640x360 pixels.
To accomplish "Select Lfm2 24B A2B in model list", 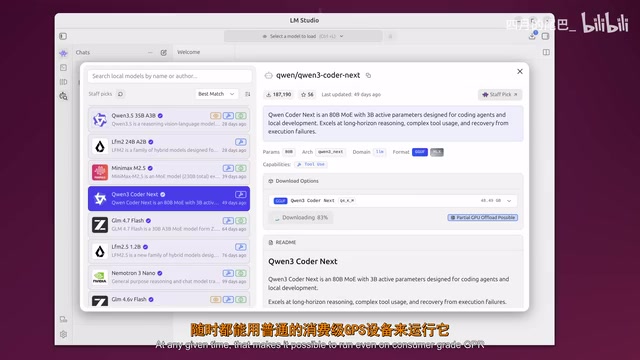I will [x=169, y=146].
